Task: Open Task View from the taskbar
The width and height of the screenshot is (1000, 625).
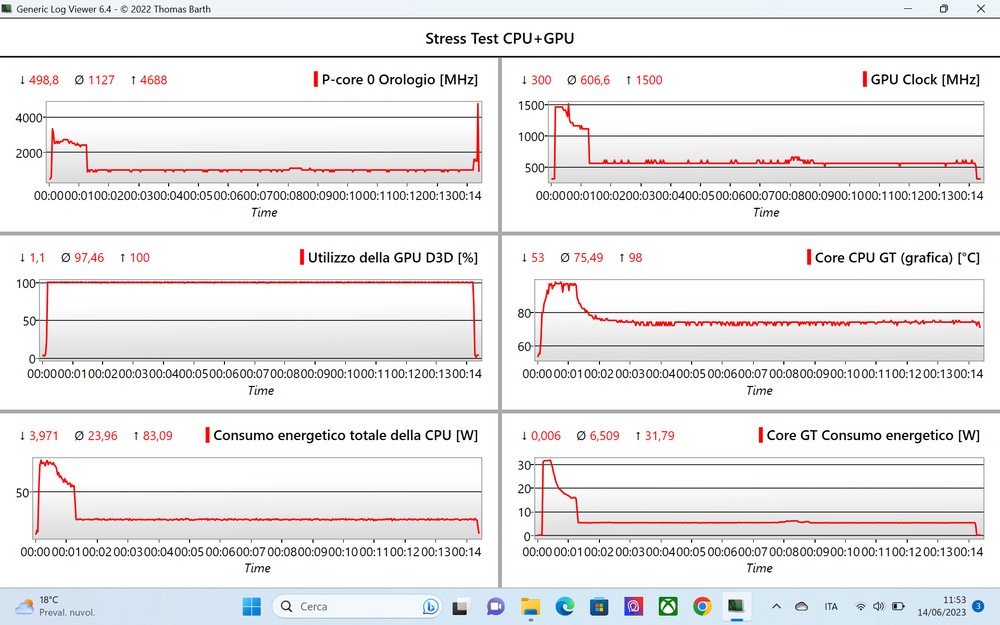Action: [x=462, y=606]
